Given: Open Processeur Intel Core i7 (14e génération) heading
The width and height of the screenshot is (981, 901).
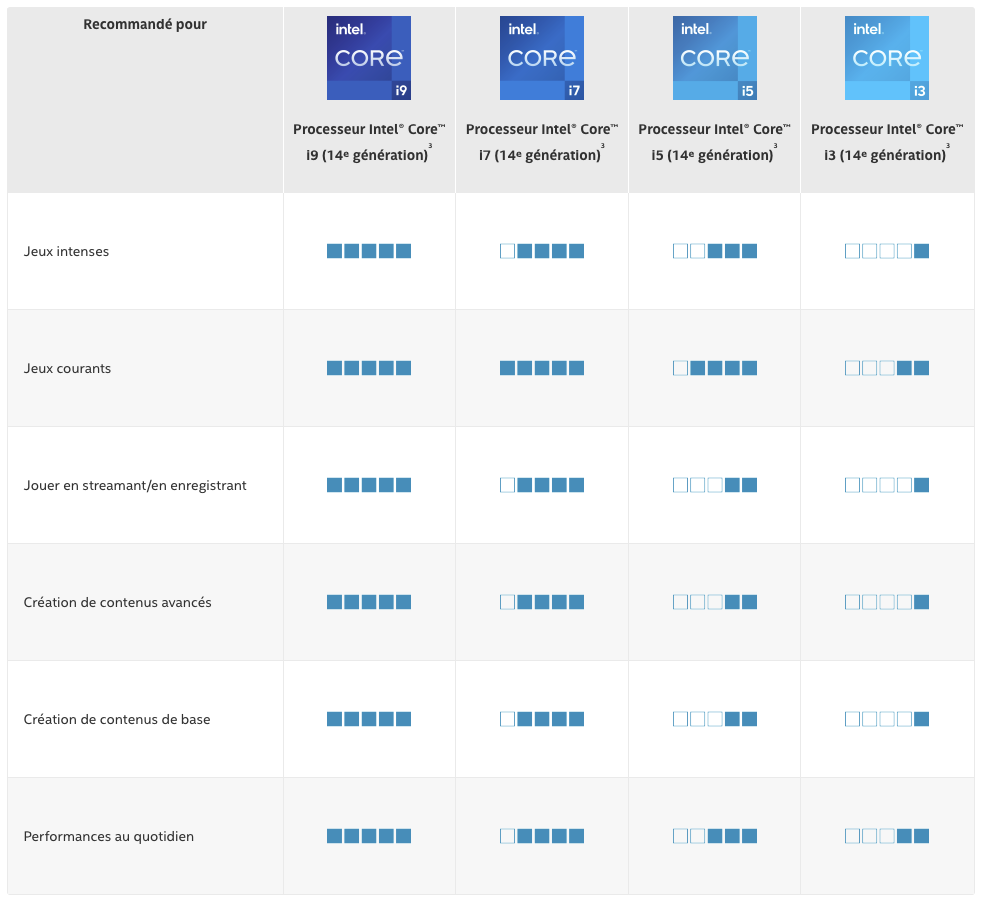Looking at the screenshot, I should pos(542,142).
